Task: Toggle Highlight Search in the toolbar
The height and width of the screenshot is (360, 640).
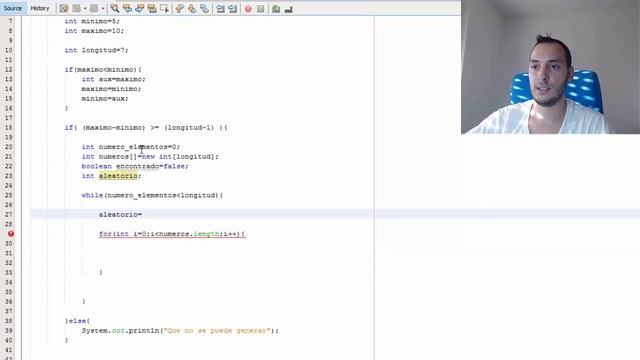Action: [x=152, y=9]
